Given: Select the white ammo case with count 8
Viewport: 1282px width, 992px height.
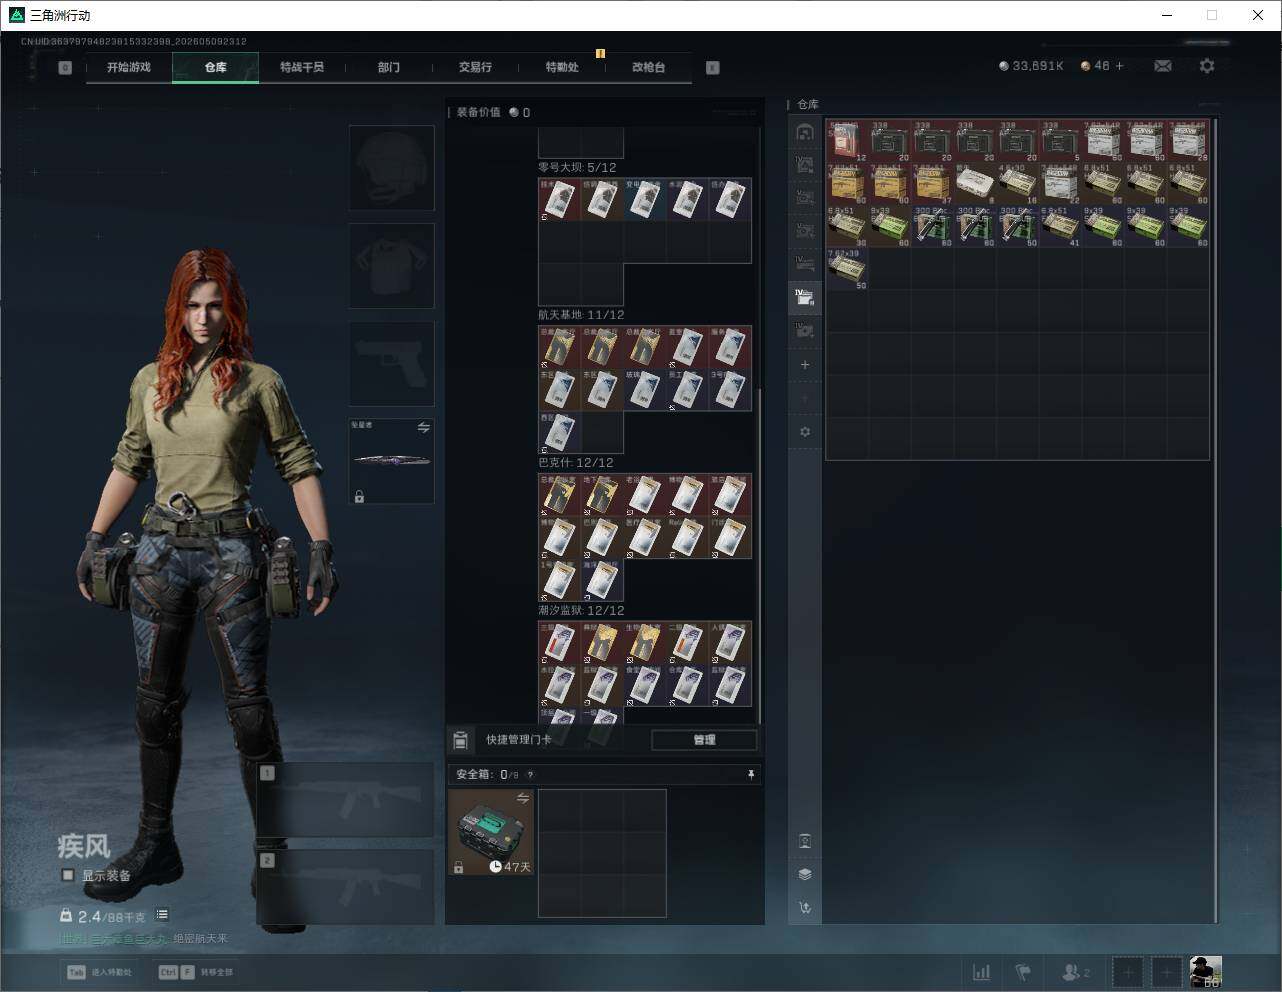Looking at the screenshot, I should click(975, 184).
